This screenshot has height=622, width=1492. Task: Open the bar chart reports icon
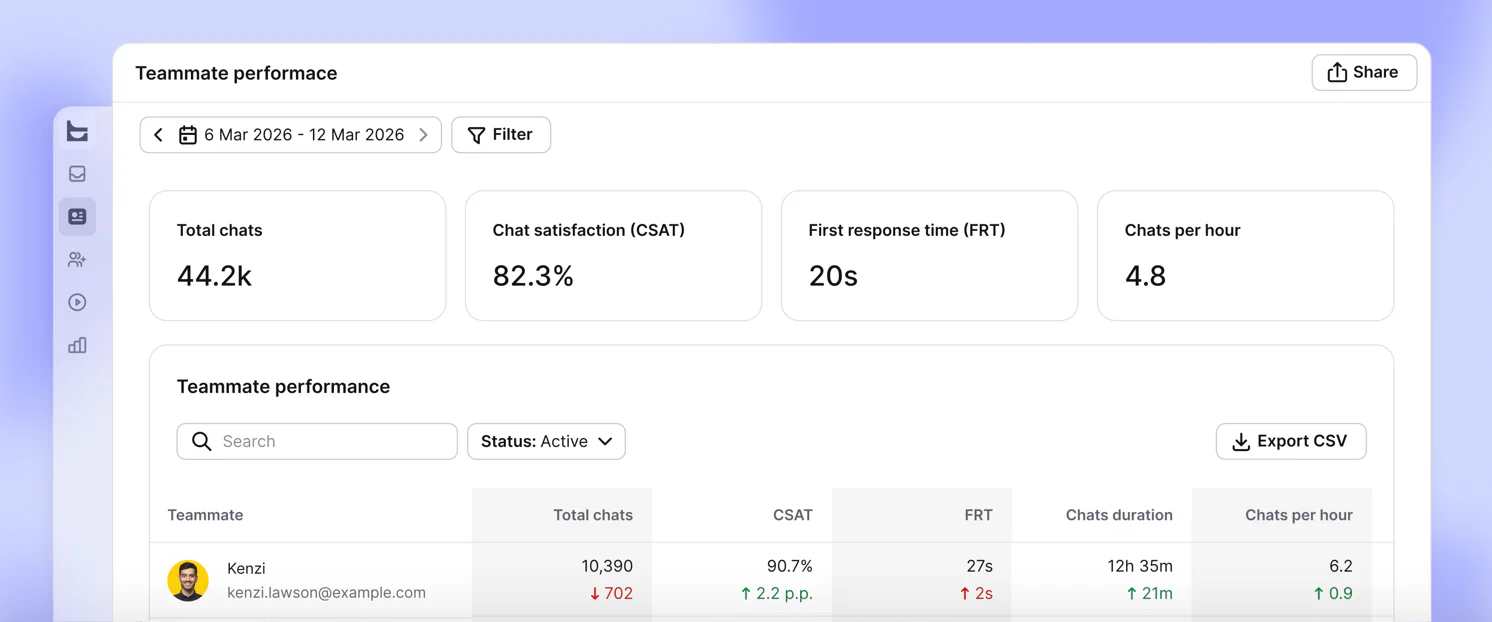(77, 346)
